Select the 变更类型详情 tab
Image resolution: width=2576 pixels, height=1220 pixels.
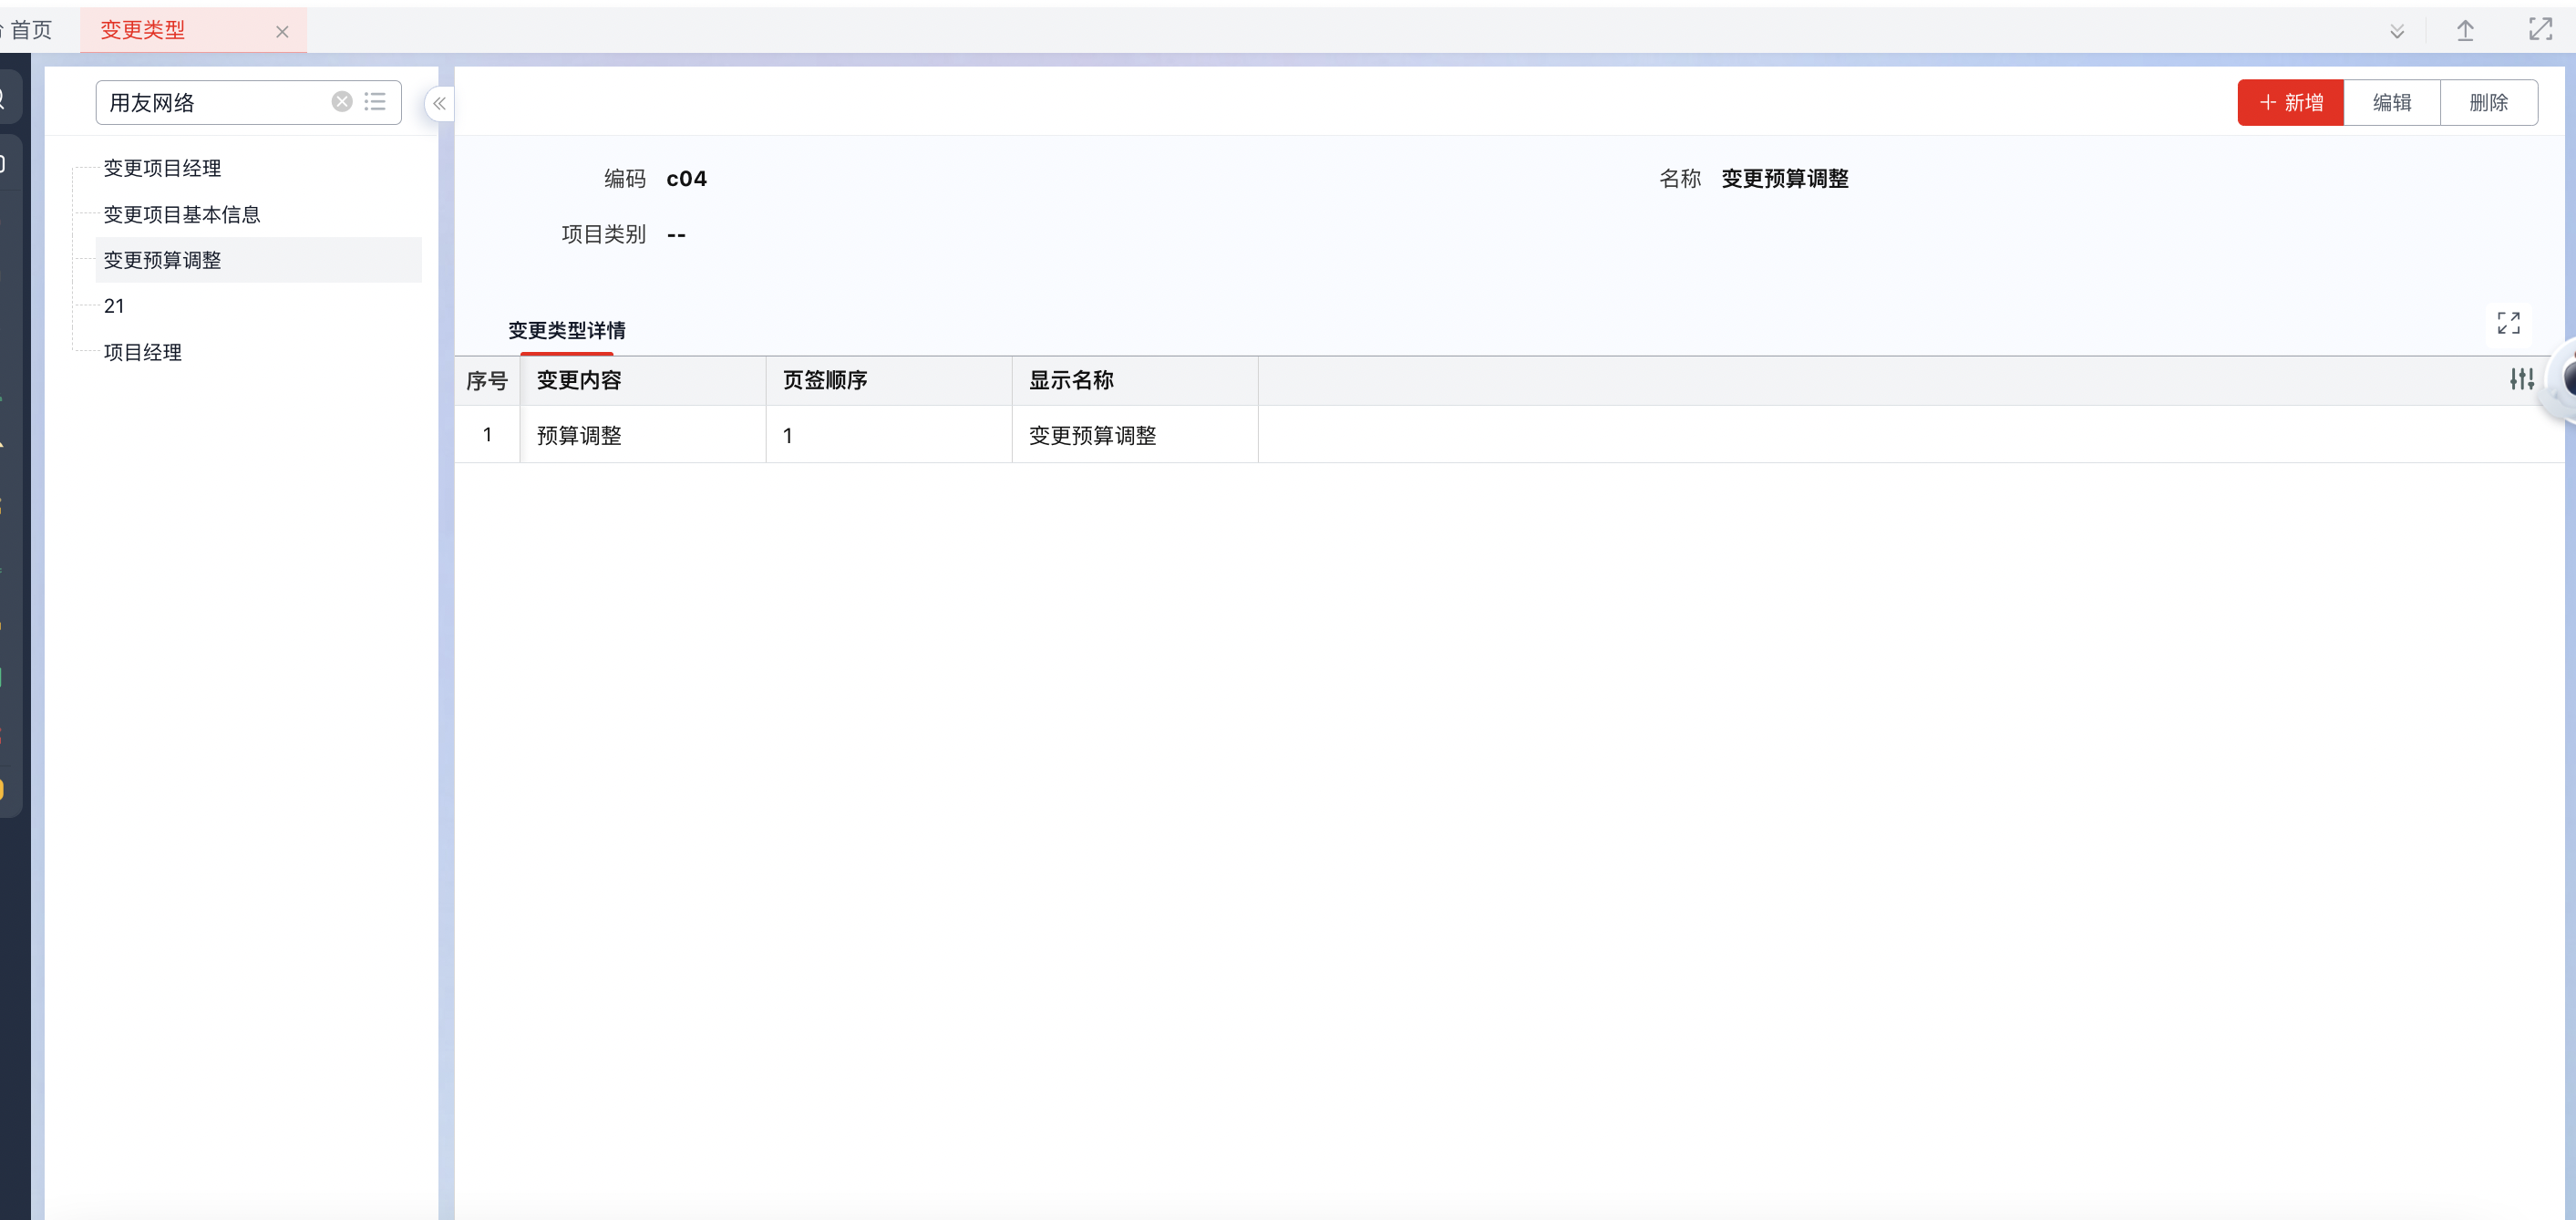tap(566, 330)
